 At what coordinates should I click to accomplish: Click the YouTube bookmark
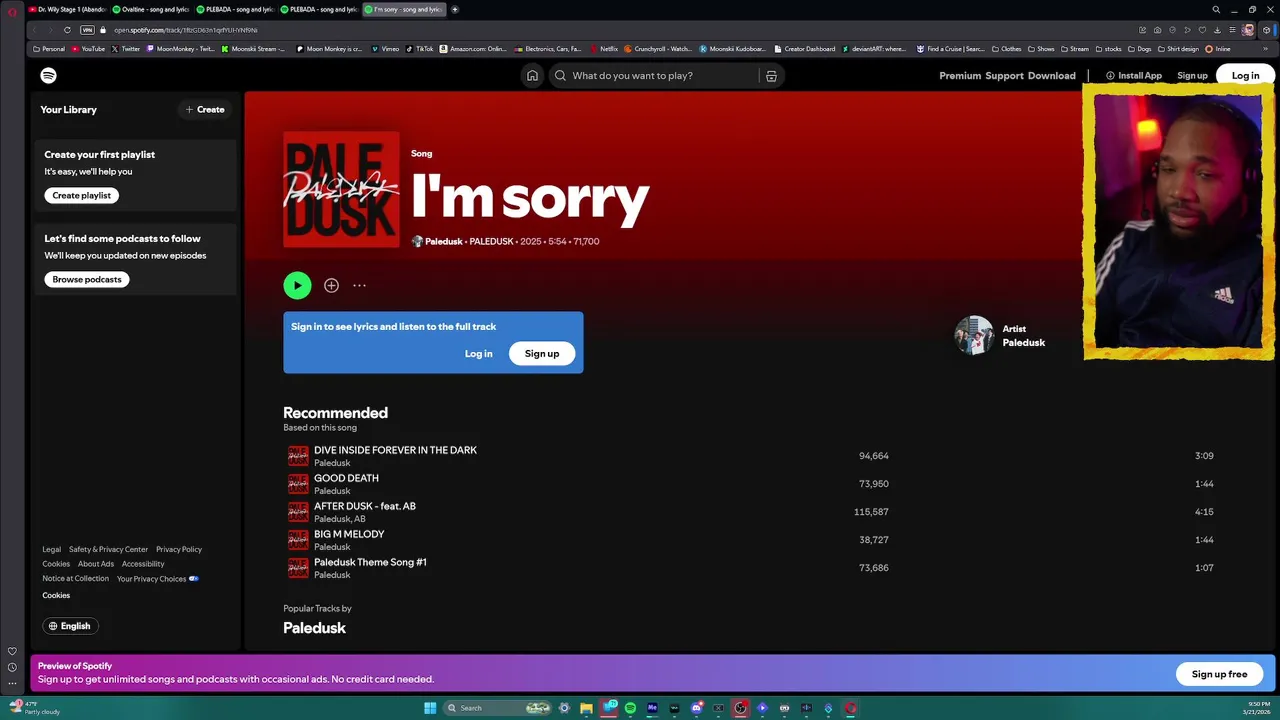pos(88,48)
